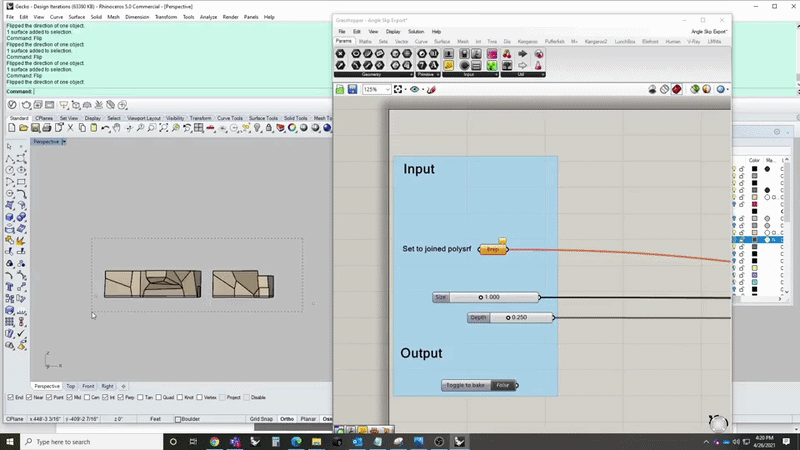The image size is (800, 450).
Task: Click the light bulb Hide icon in Rhino toolbar
Action: click(x=257, y=128)
